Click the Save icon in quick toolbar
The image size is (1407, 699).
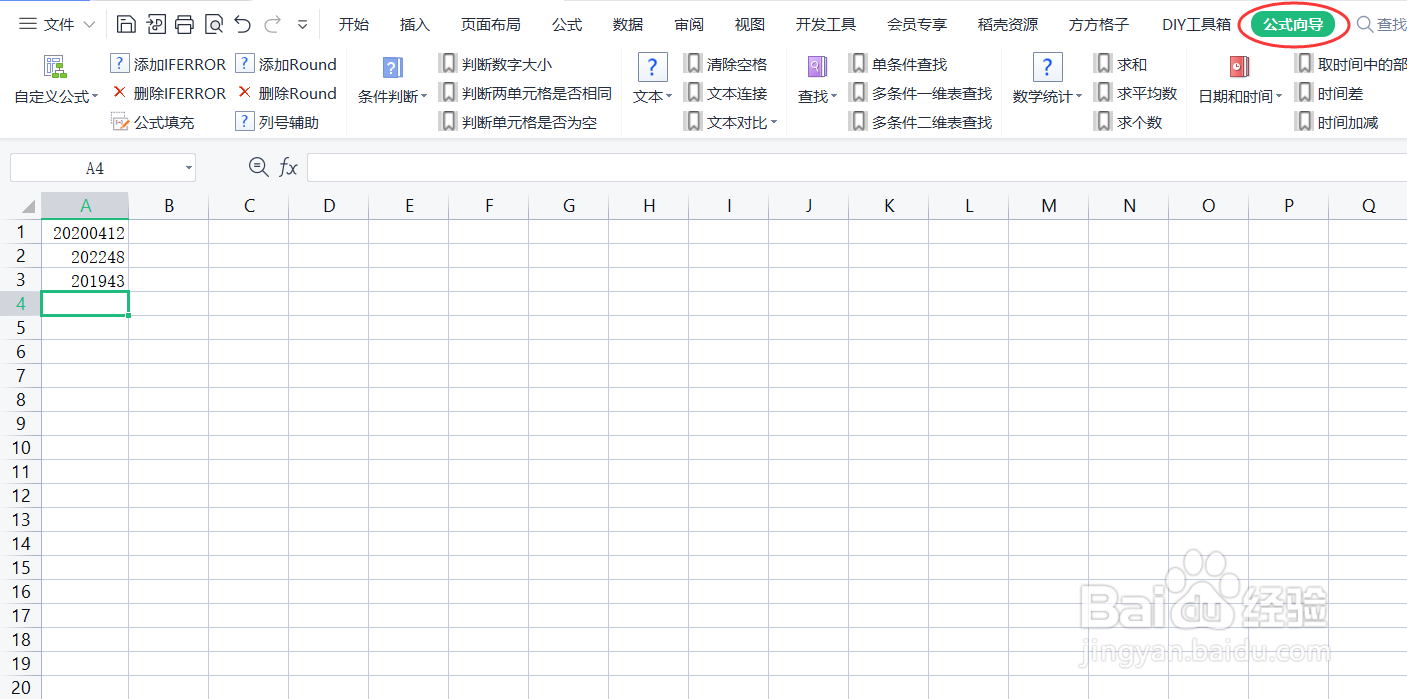126,24
